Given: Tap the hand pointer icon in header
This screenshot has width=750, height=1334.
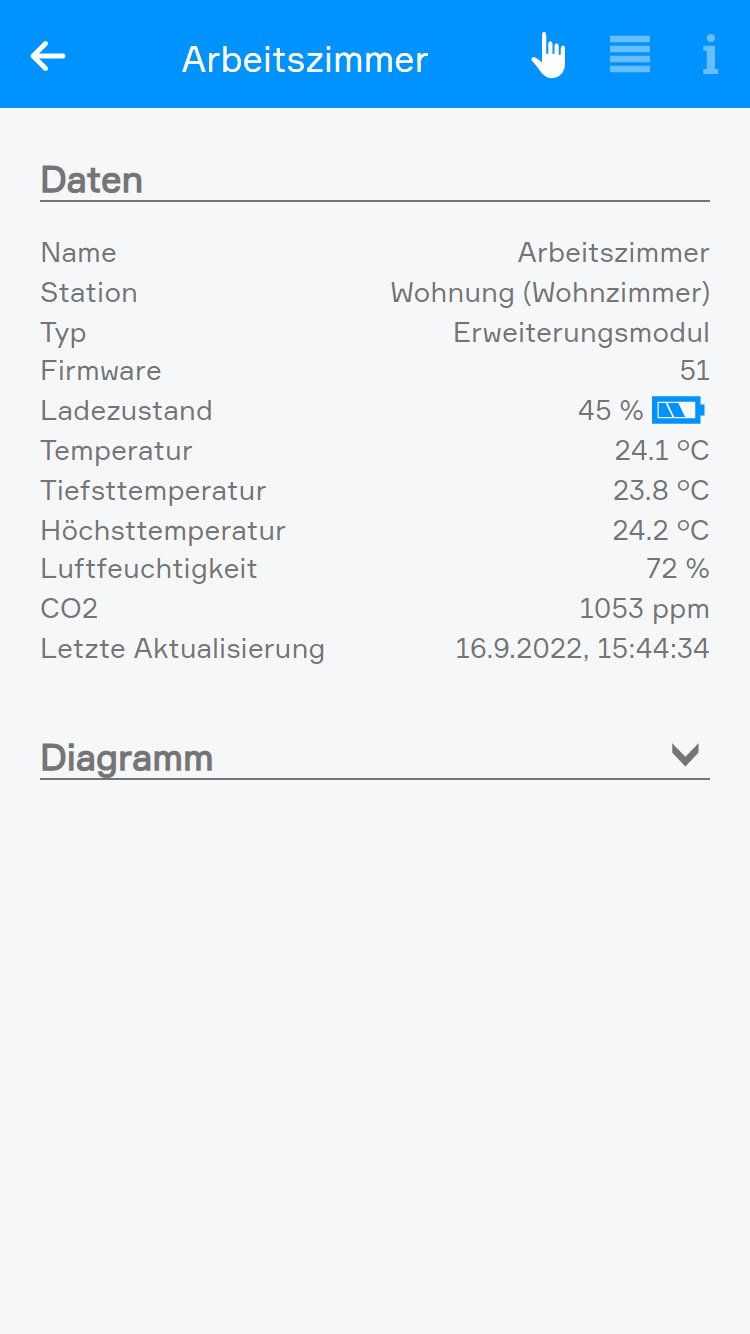Looking at the screenshot, I should [x=548, y=55].
